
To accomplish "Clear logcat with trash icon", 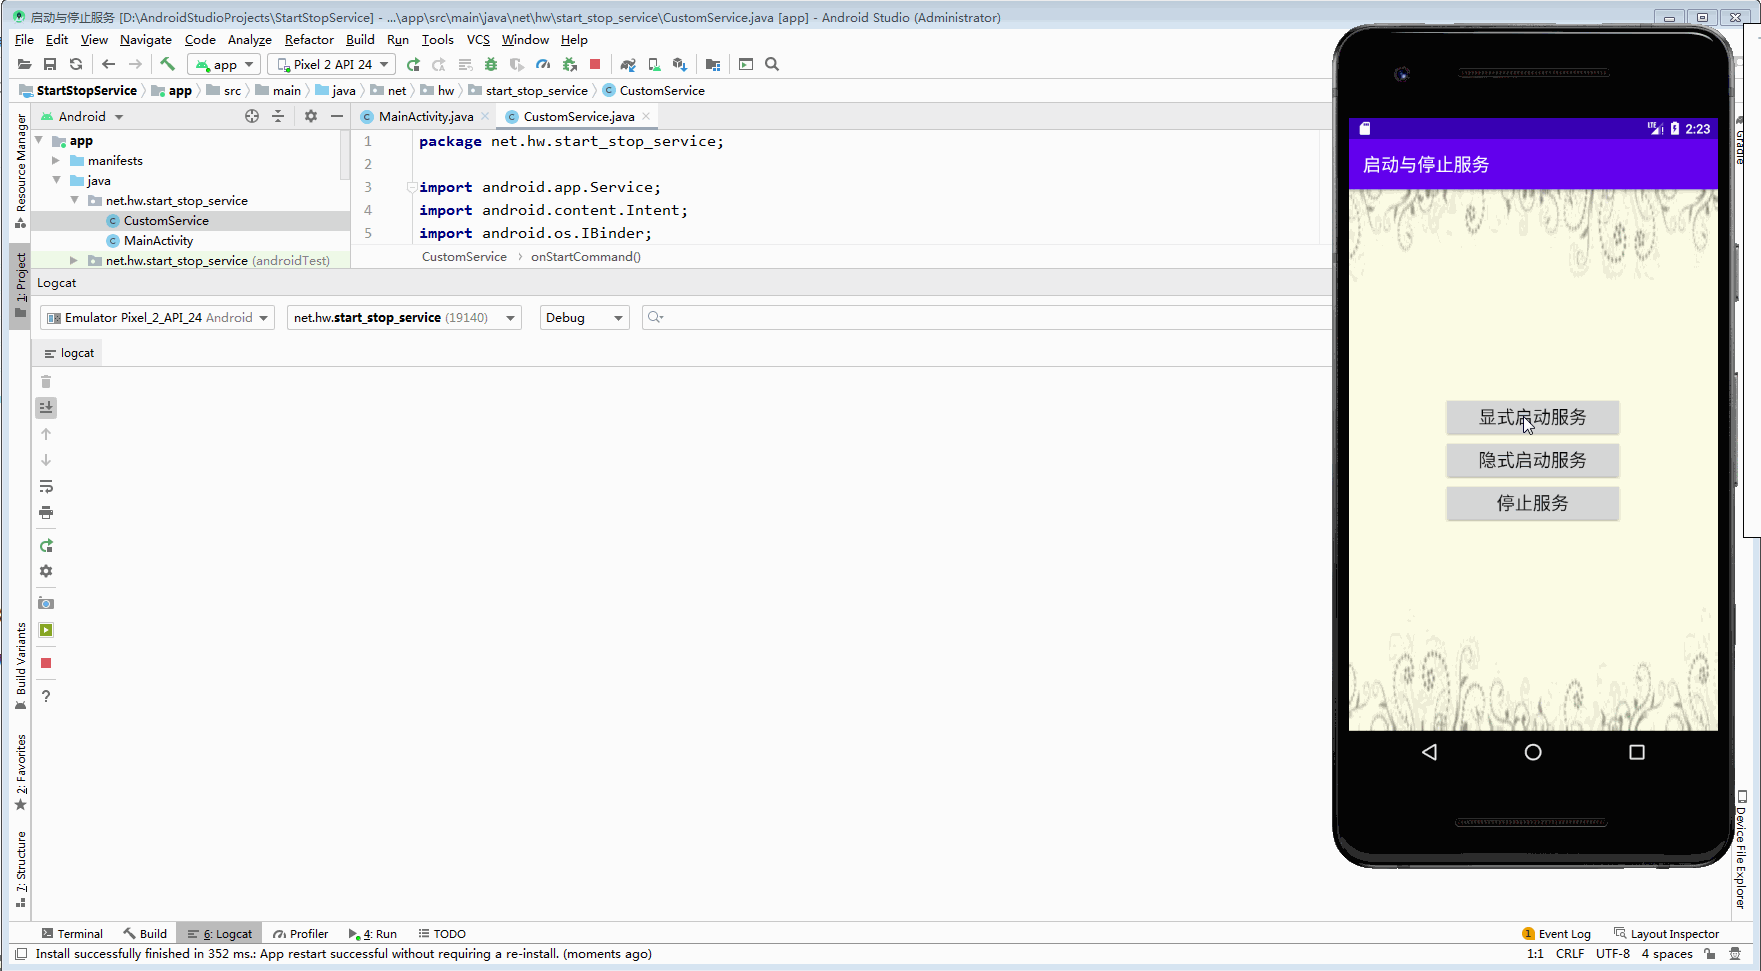I will tap(46, 382).
